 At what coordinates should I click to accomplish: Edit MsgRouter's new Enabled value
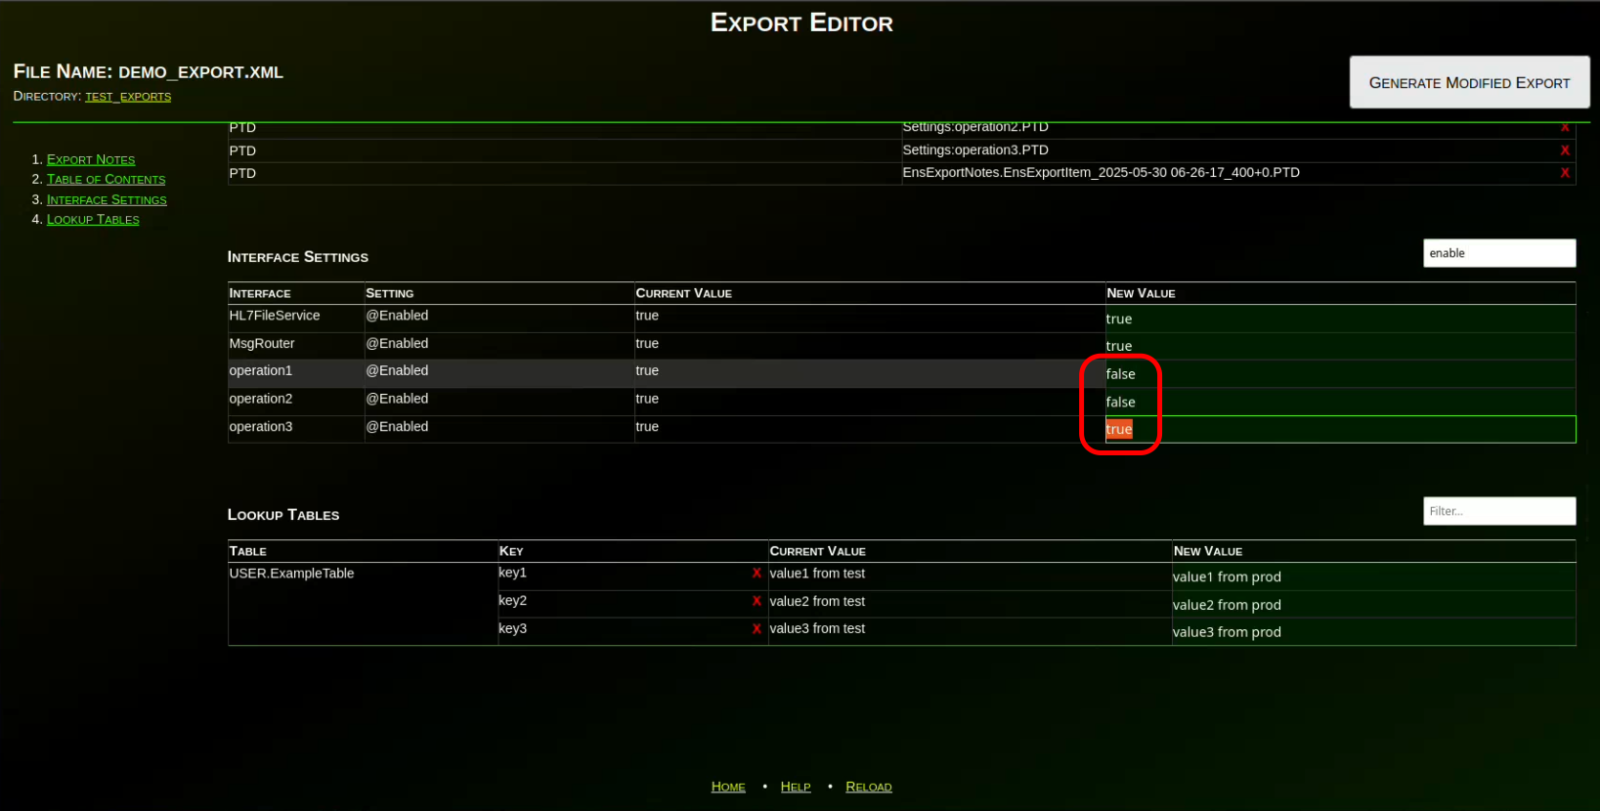[1338, 346]
